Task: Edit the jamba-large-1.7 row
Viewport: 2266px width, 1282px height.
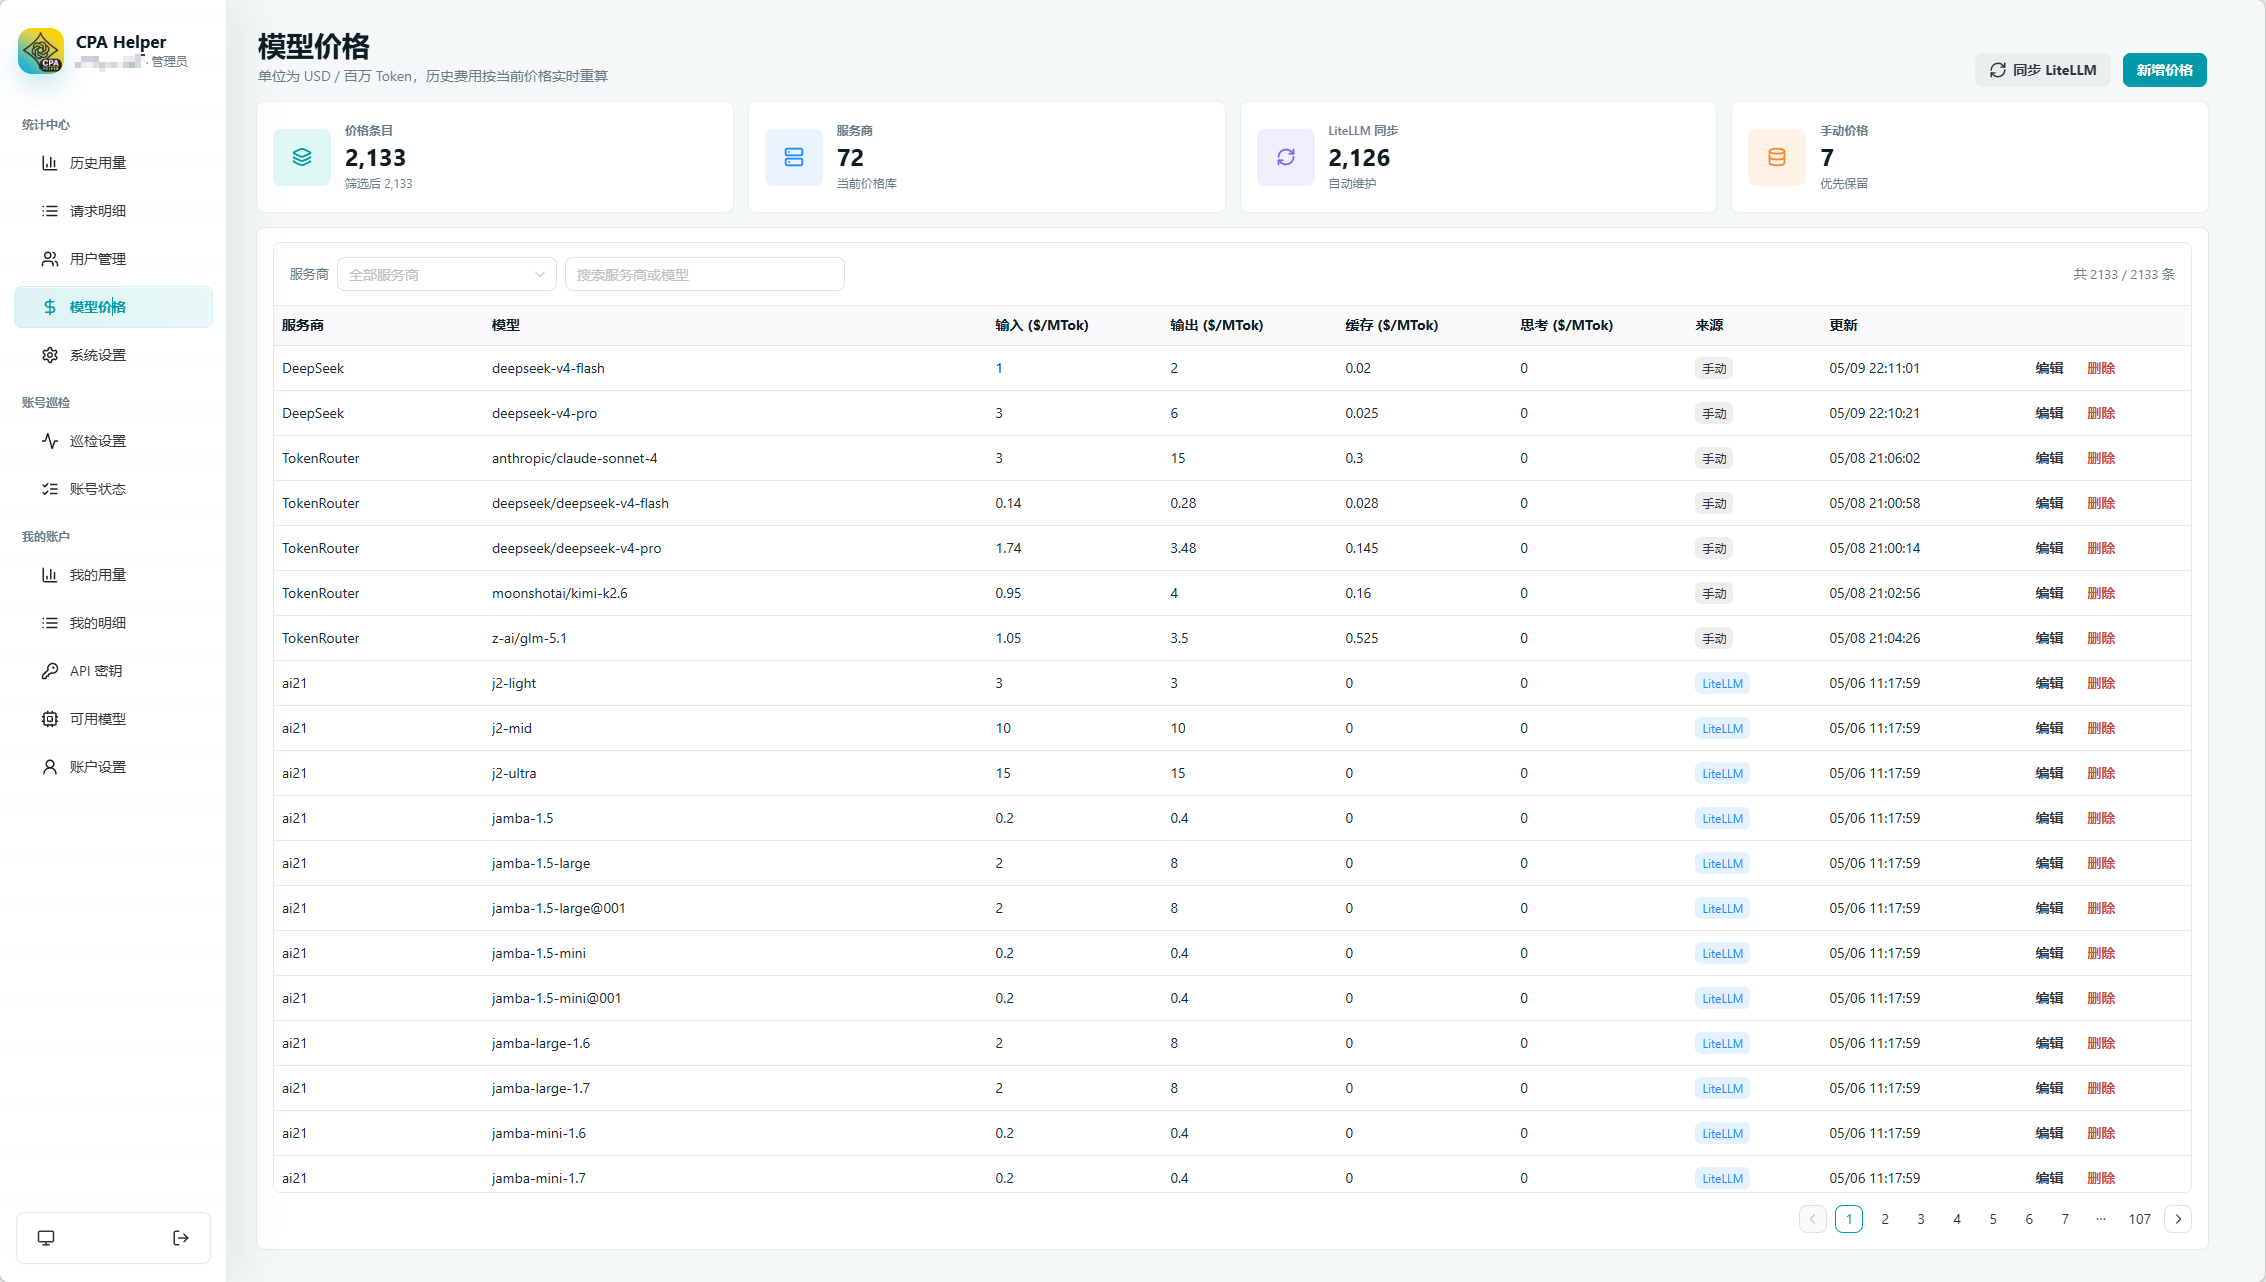Action: click(x=2049, y=1088)
